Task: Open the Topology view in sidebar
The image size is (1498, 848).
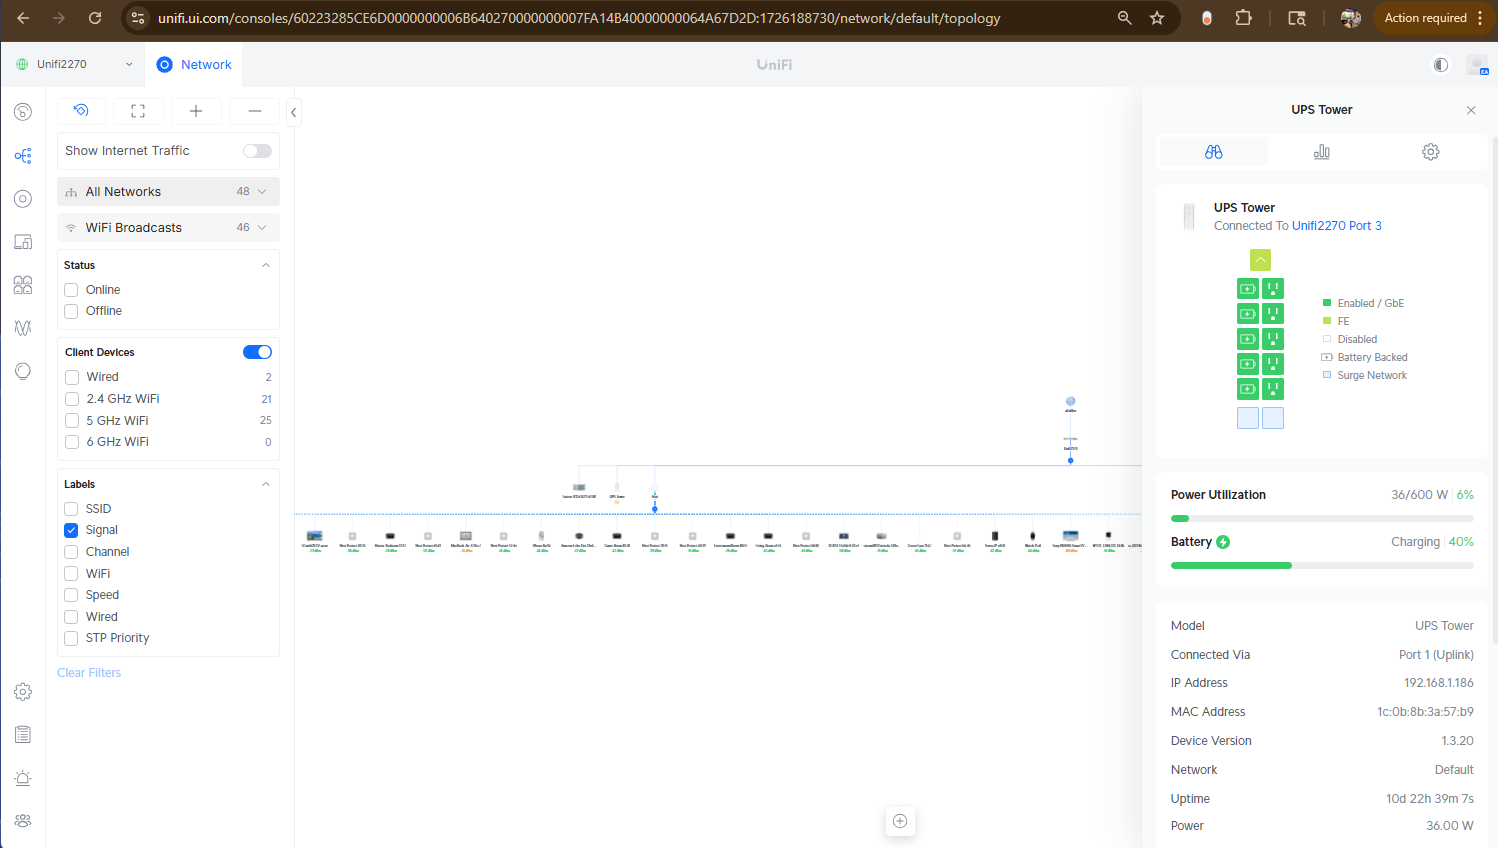Action: coord(23,156)
